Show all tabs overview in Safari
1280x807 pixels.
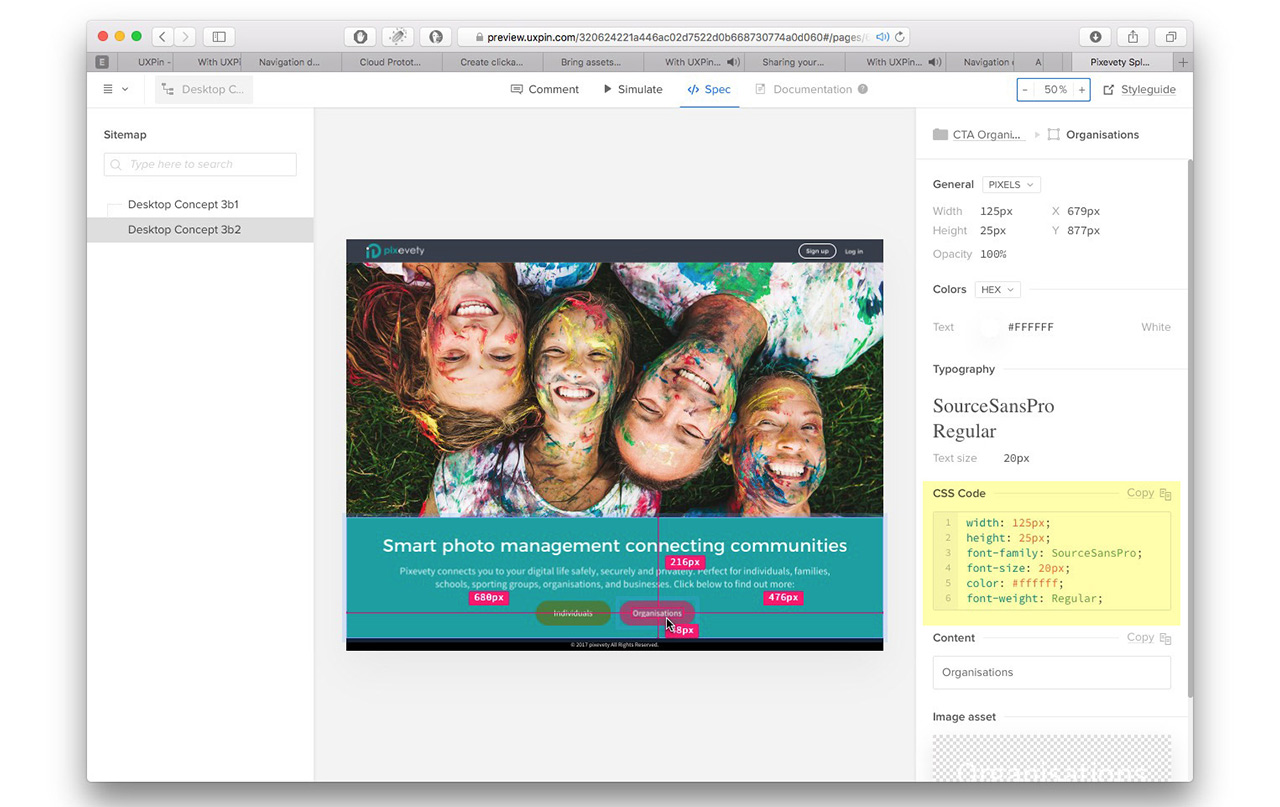(x=1170, y=37)
